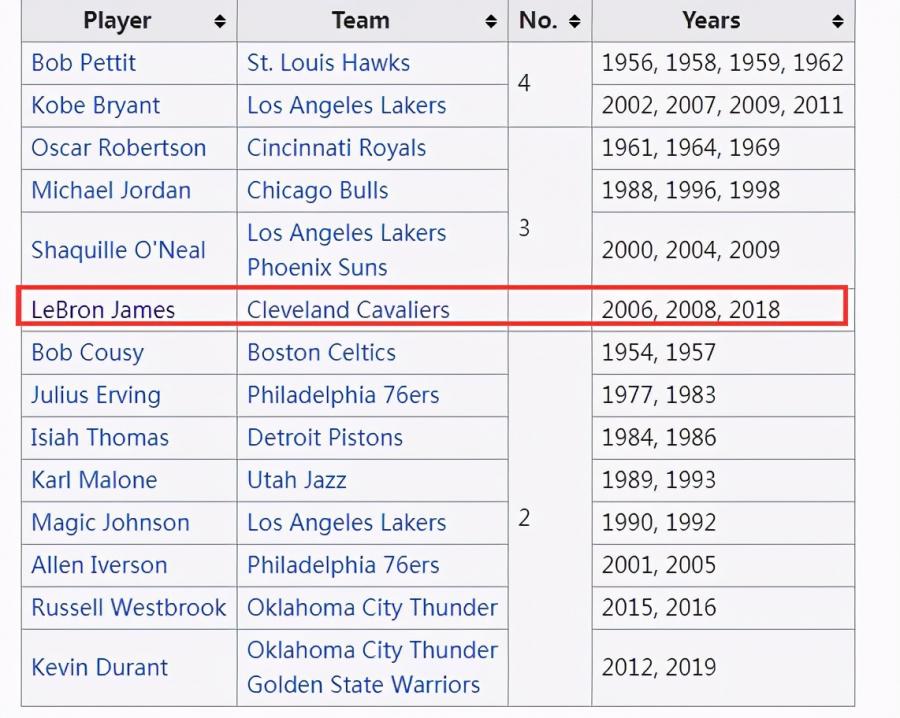Open Julius Erving player link

(x=96, y=395)
